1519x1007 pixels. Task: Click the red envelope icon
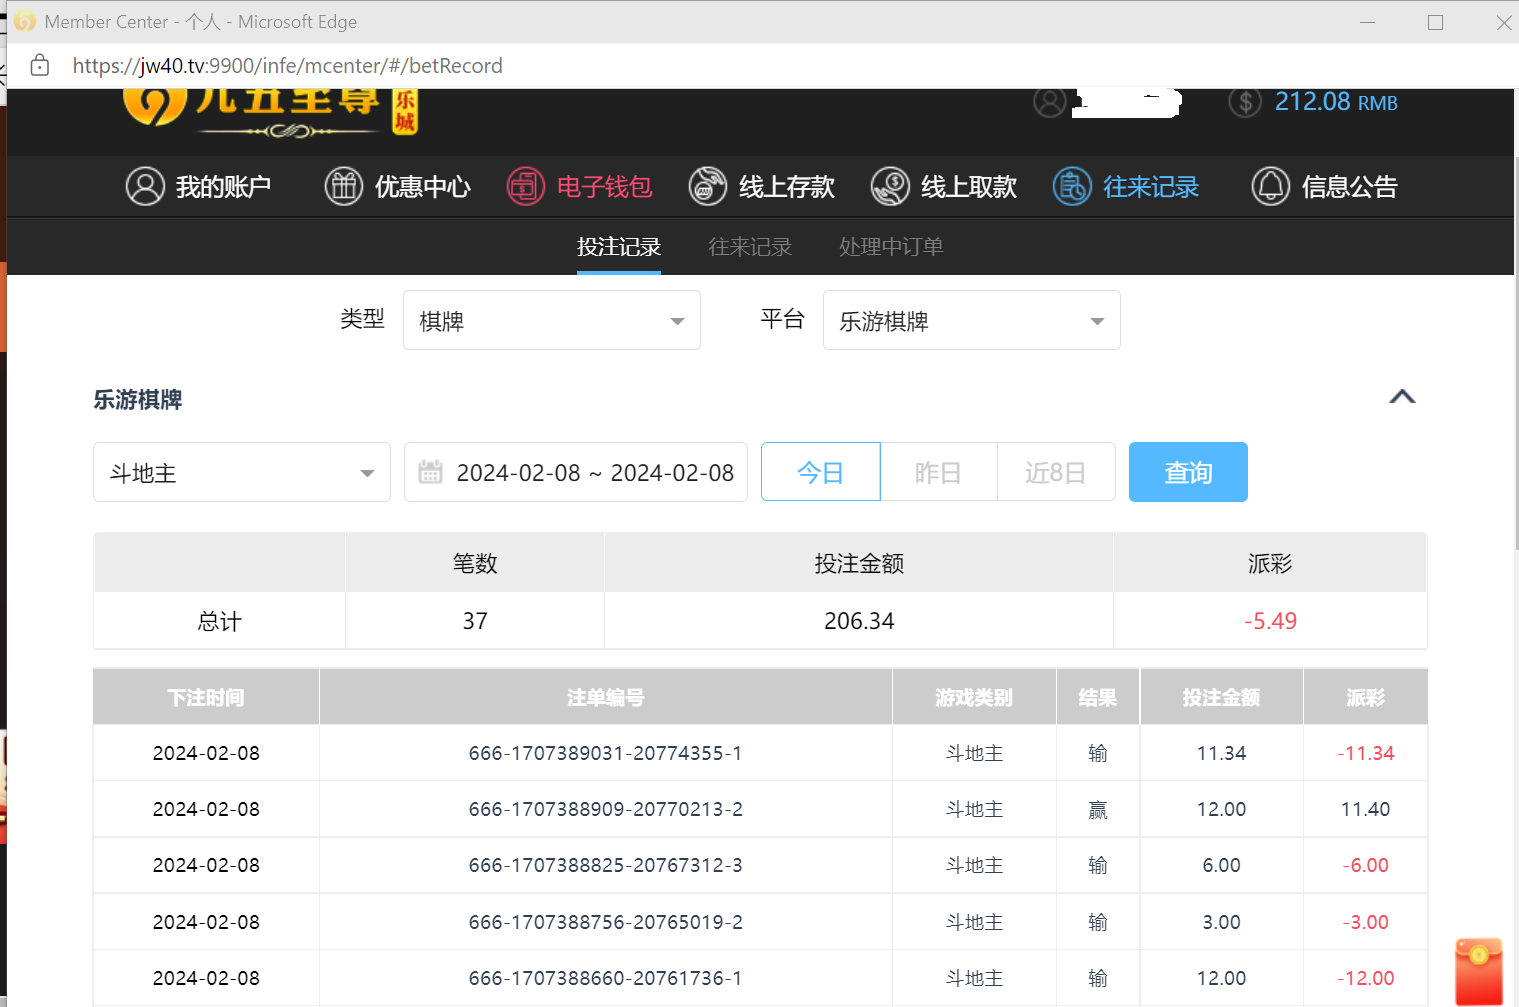tap(1478, 970)
